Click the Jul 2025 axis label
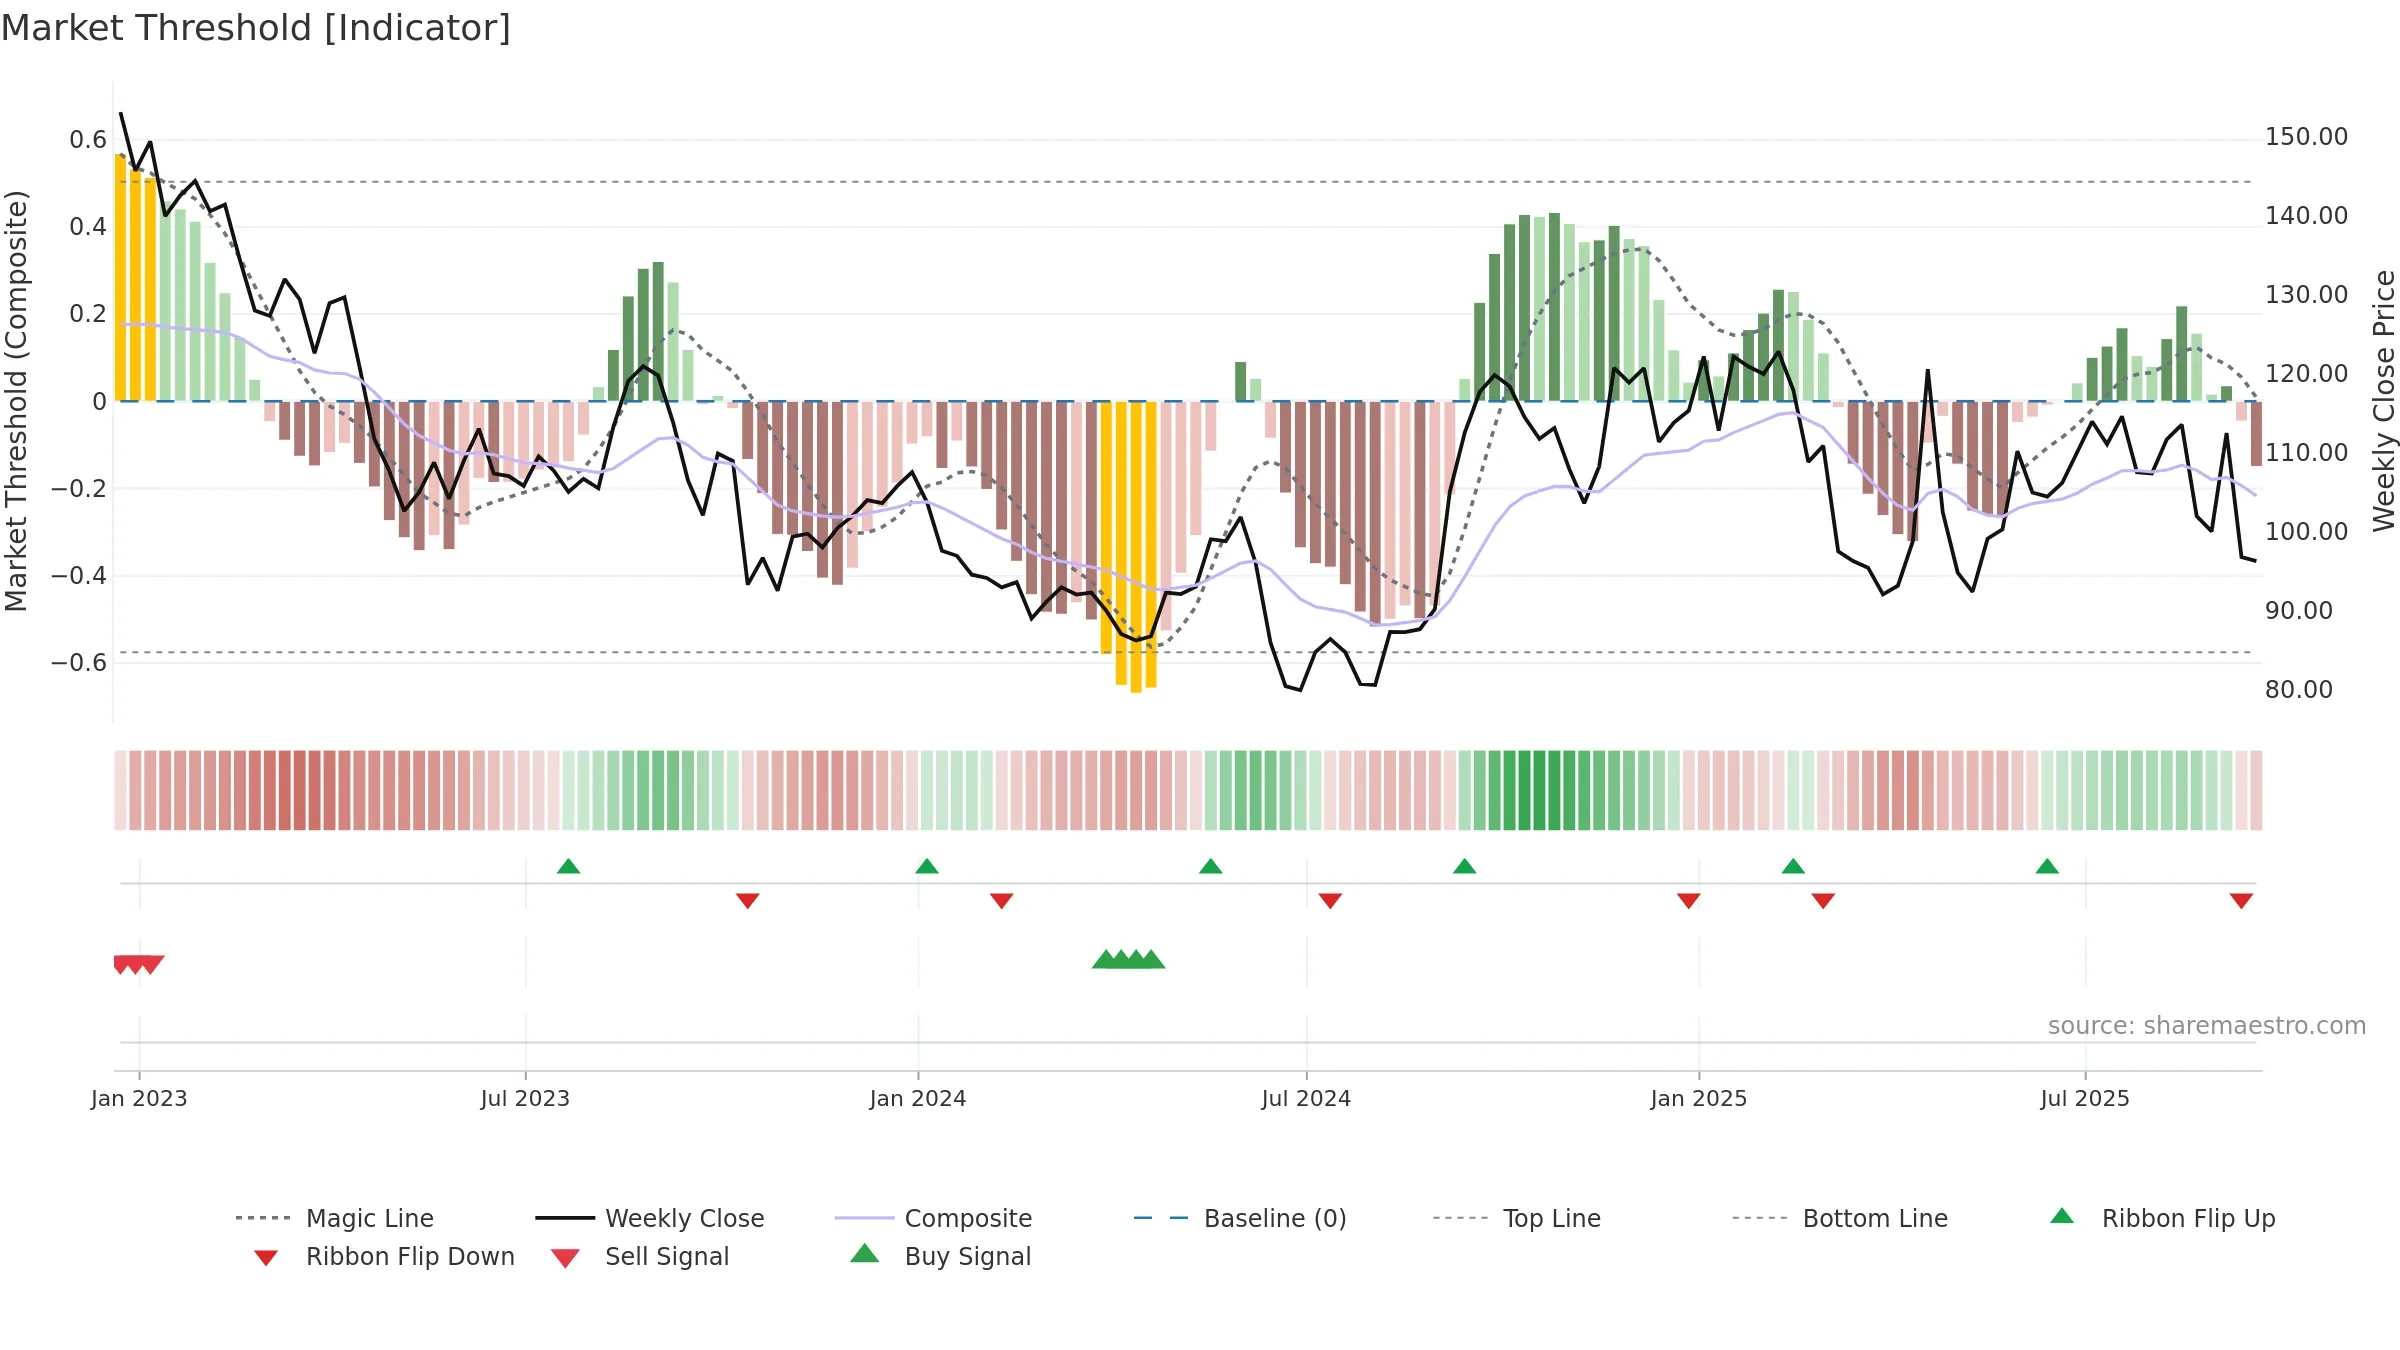The image size is (2400, 1350). [2085, 1098]
